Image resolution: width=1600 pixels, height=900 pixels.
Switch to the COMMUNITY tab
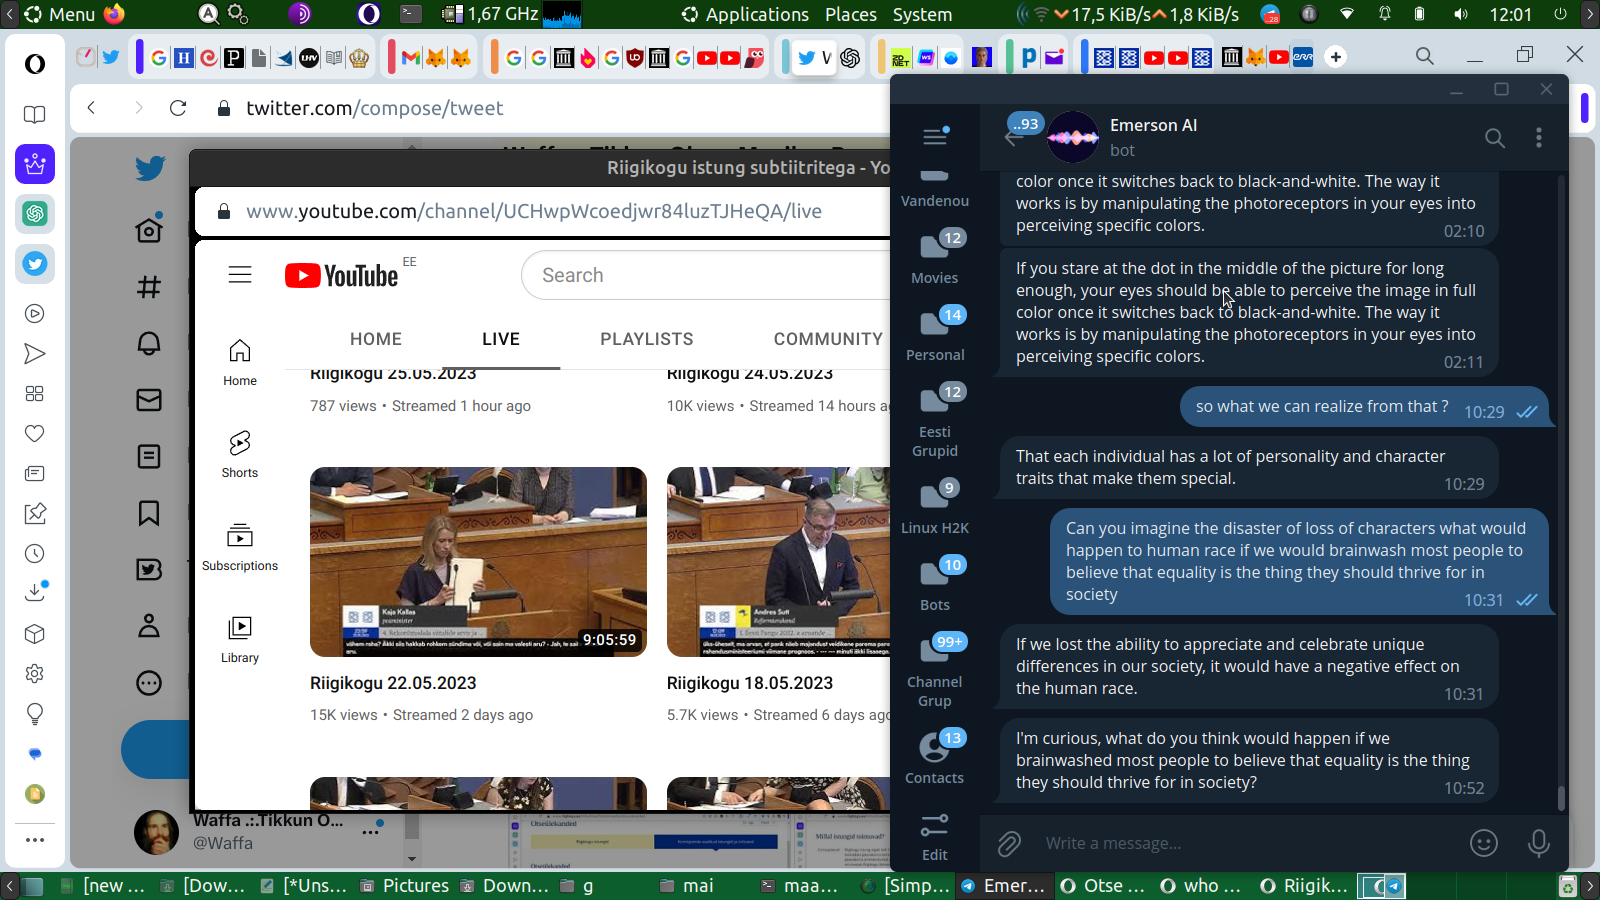pos(827,339)
